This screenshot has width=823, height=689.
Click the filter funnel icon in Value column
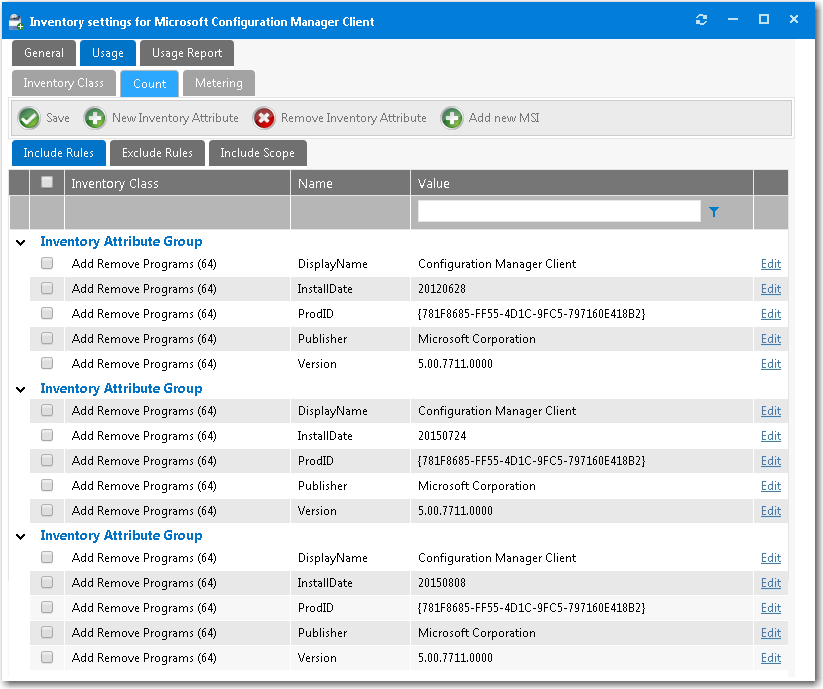[x=714, y=212]
